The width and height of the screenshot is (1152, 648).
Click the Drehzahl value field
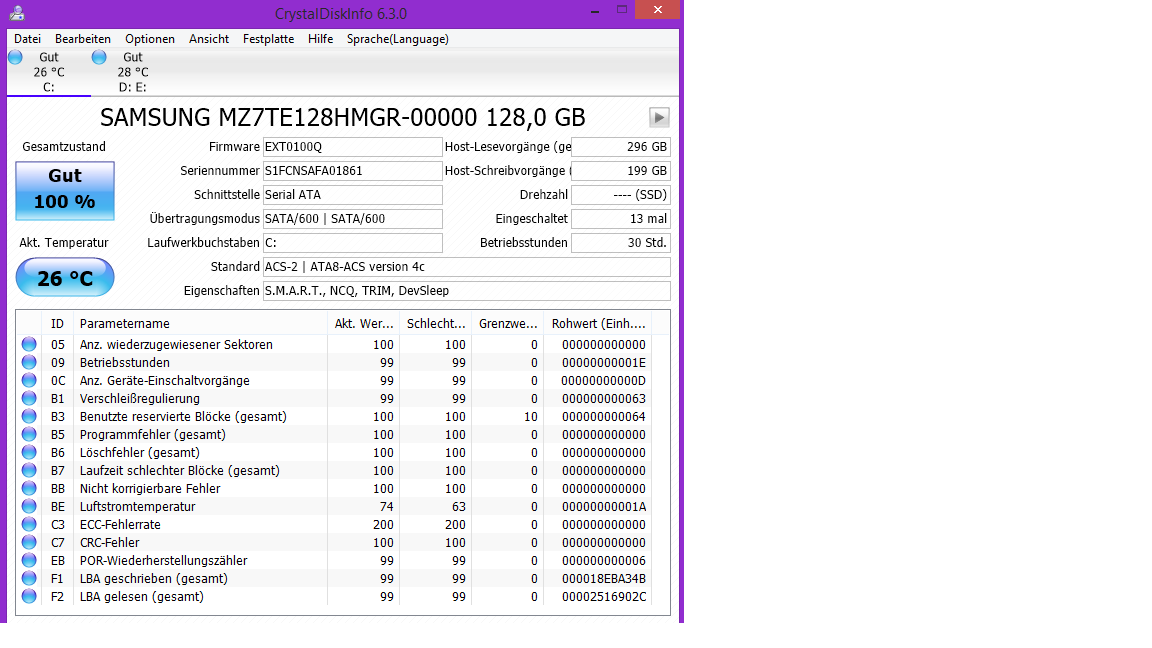point(621,195)
